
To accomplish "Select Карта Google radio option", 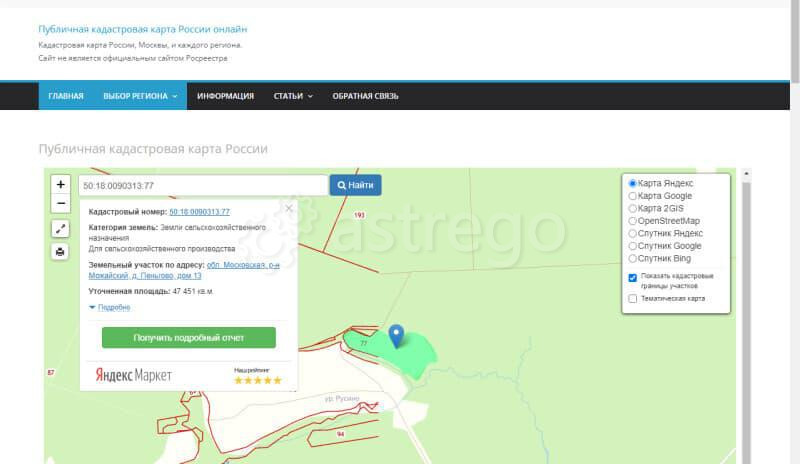I will (x=633, y=196).
